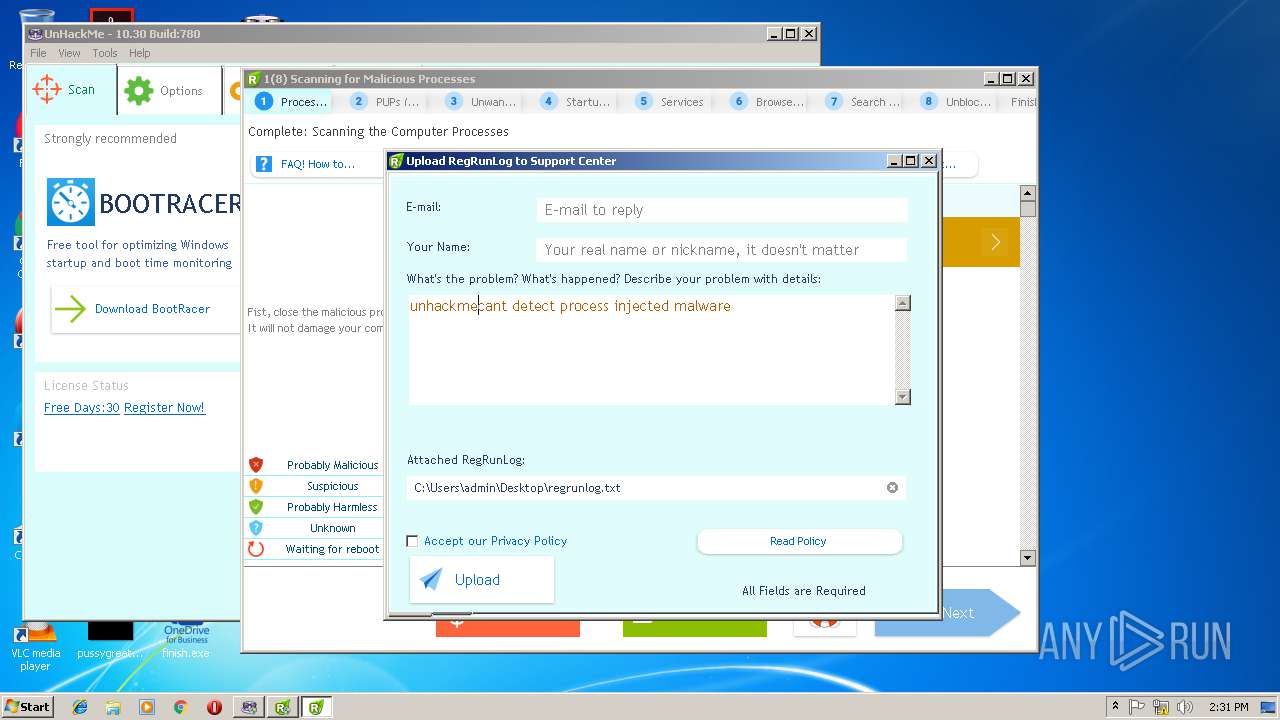This screenshot has width=1280, height=720.
Task: Open Windows Media Player from the taskbar
Action: tap(147, 707)
